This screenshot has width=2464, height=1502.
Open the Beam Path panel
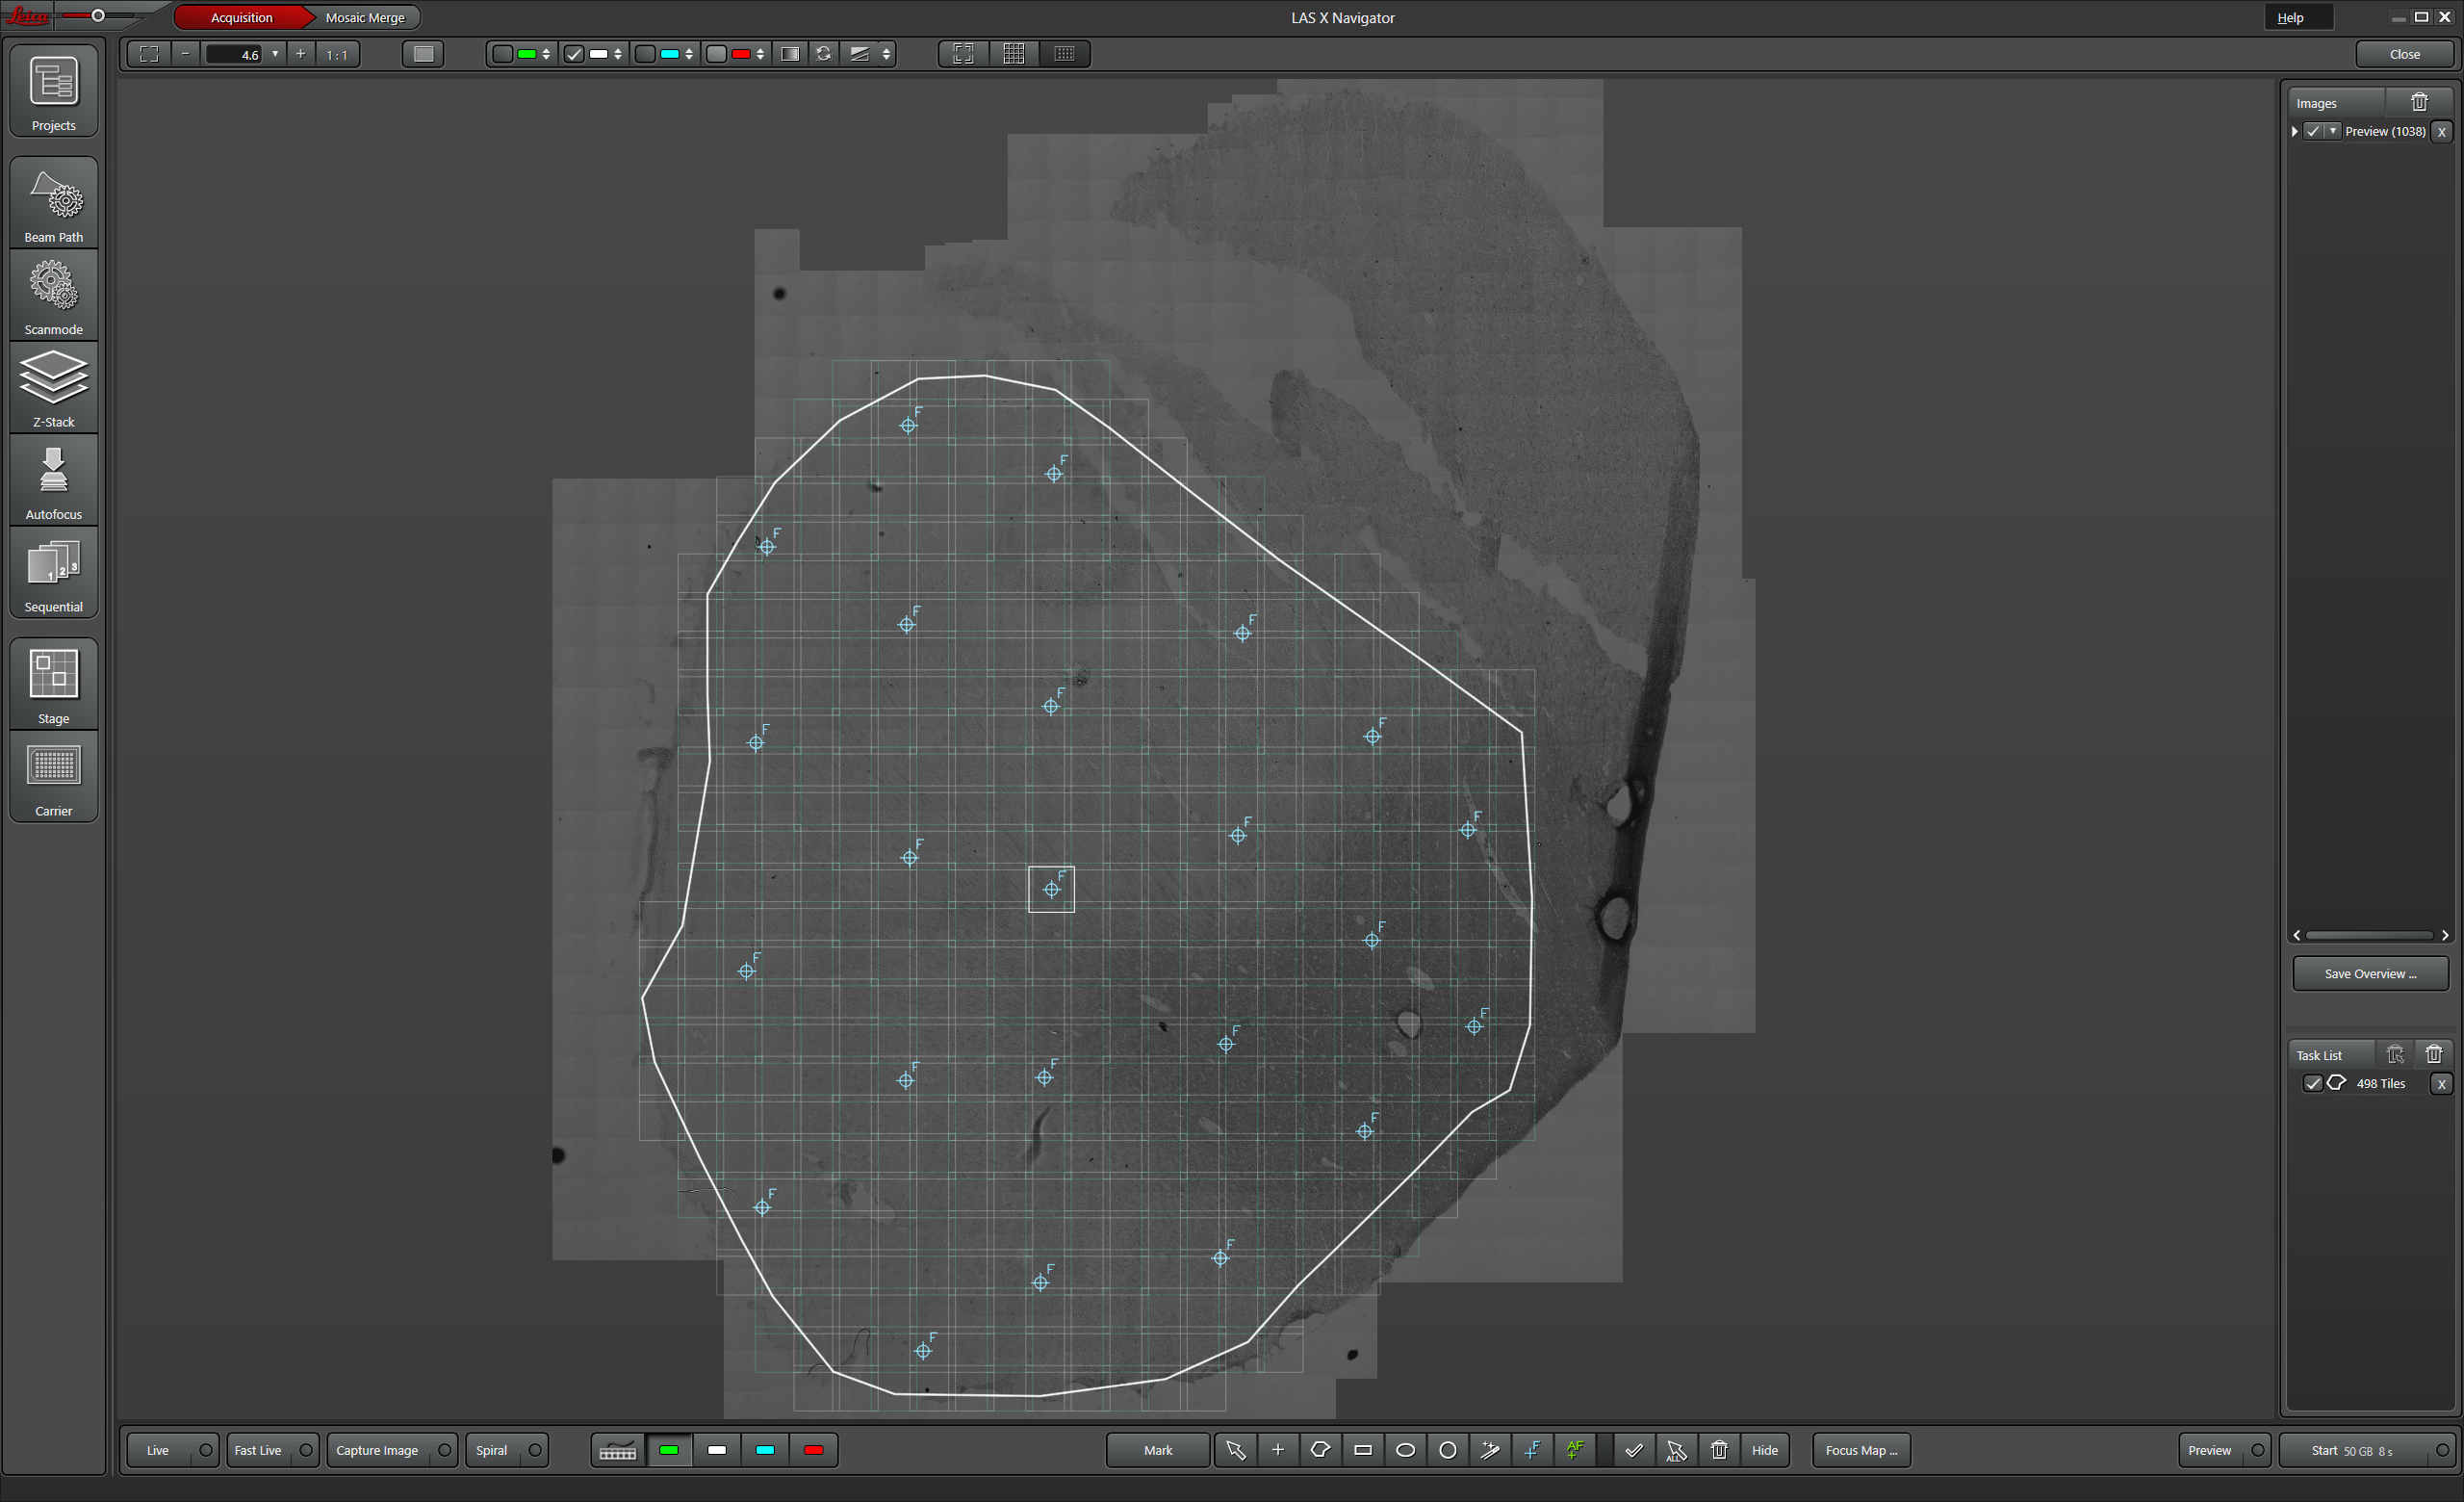(x=53, y=205)
